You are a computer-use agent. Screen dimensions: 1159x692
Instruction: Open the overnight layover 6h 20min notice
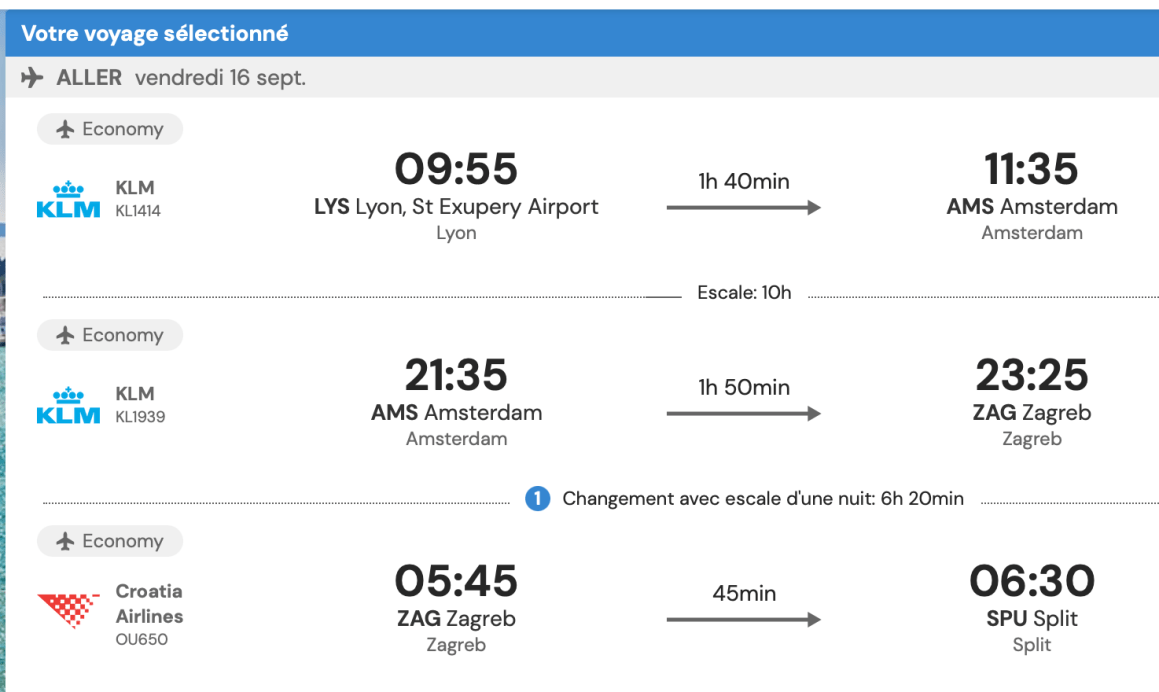pos(762,498)
